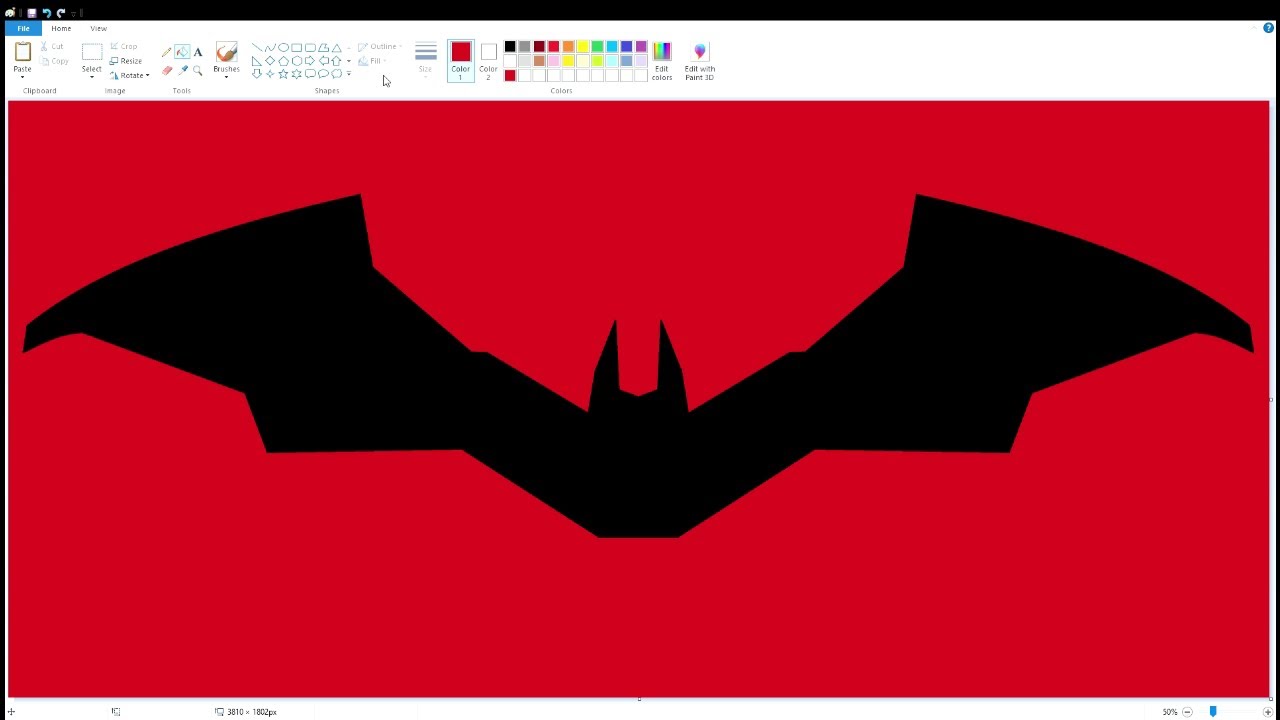Click the 50% zoom level text
This screenshot has width=1280, height=720.
point(1169,712)
